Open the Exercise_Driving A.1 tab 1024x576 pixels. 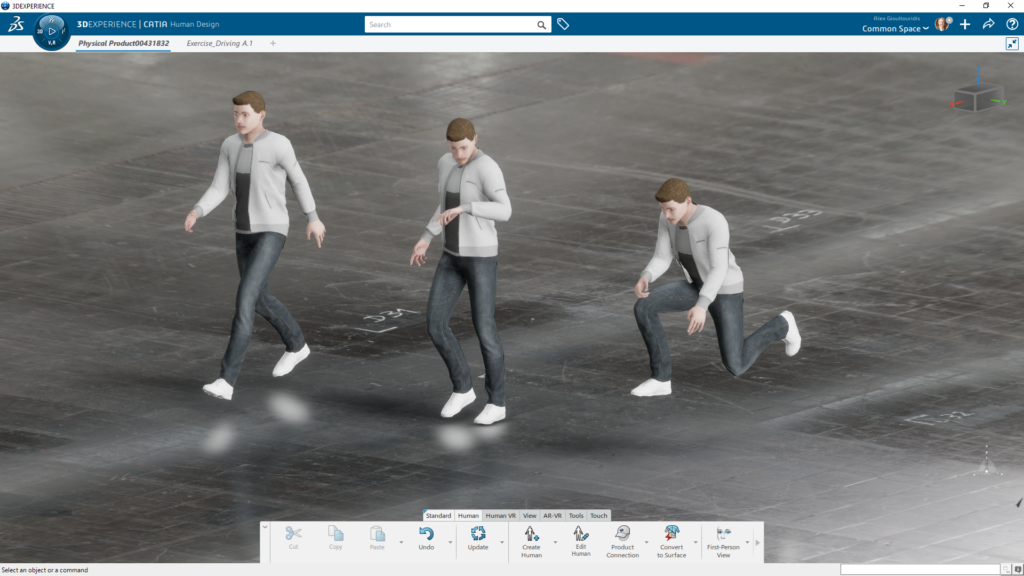point(219,44)
